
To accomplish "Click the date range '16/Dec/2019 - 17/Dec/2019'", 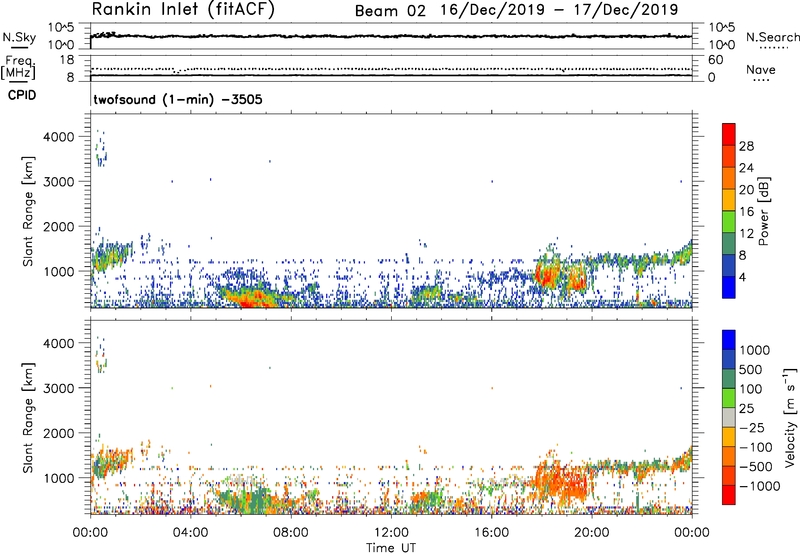I will click(x=559, y=10).
